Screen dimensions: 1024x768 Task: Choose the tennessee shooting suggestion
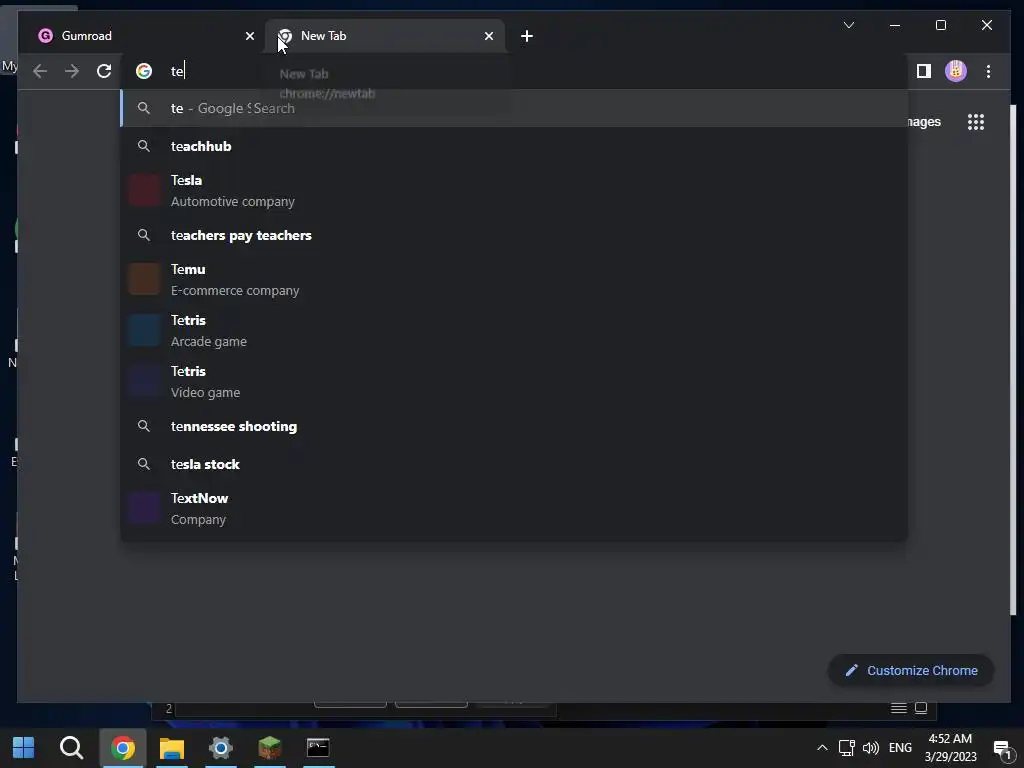click(x=514, y=426)
